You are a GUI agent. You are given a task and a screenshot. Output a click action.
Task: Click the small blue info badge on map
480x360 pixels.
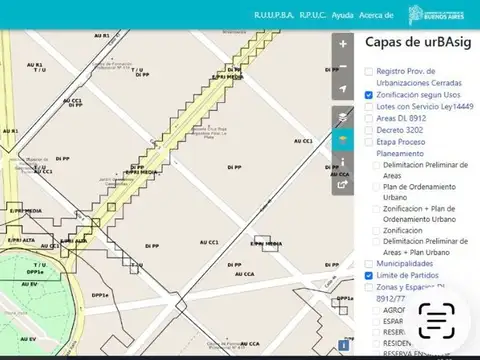click(344, 345)
